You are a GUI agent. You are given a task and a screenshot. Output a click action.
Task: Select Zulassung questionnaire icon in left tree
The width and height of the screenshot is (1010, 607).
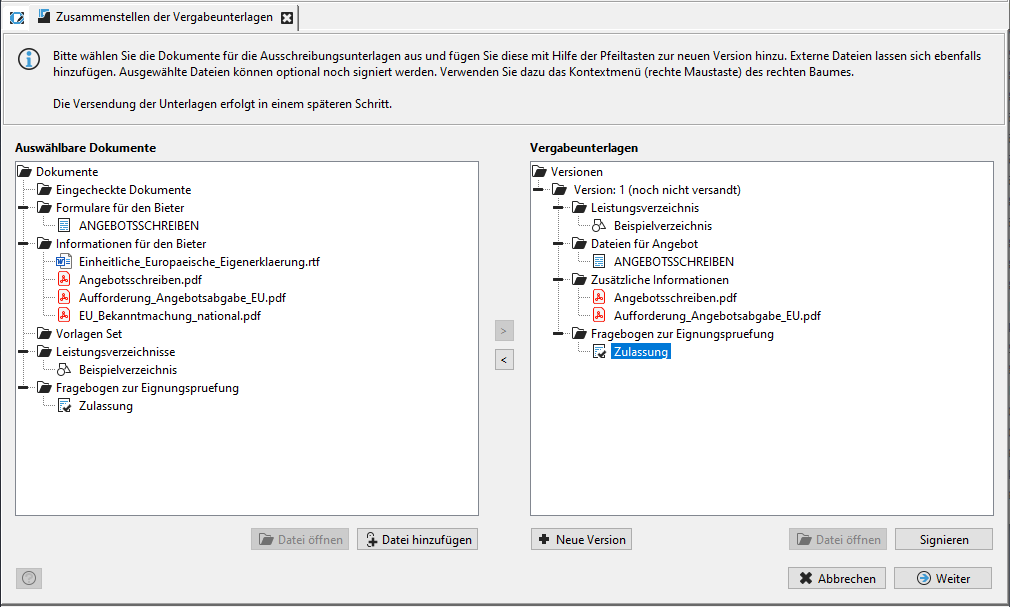point(64,406)
